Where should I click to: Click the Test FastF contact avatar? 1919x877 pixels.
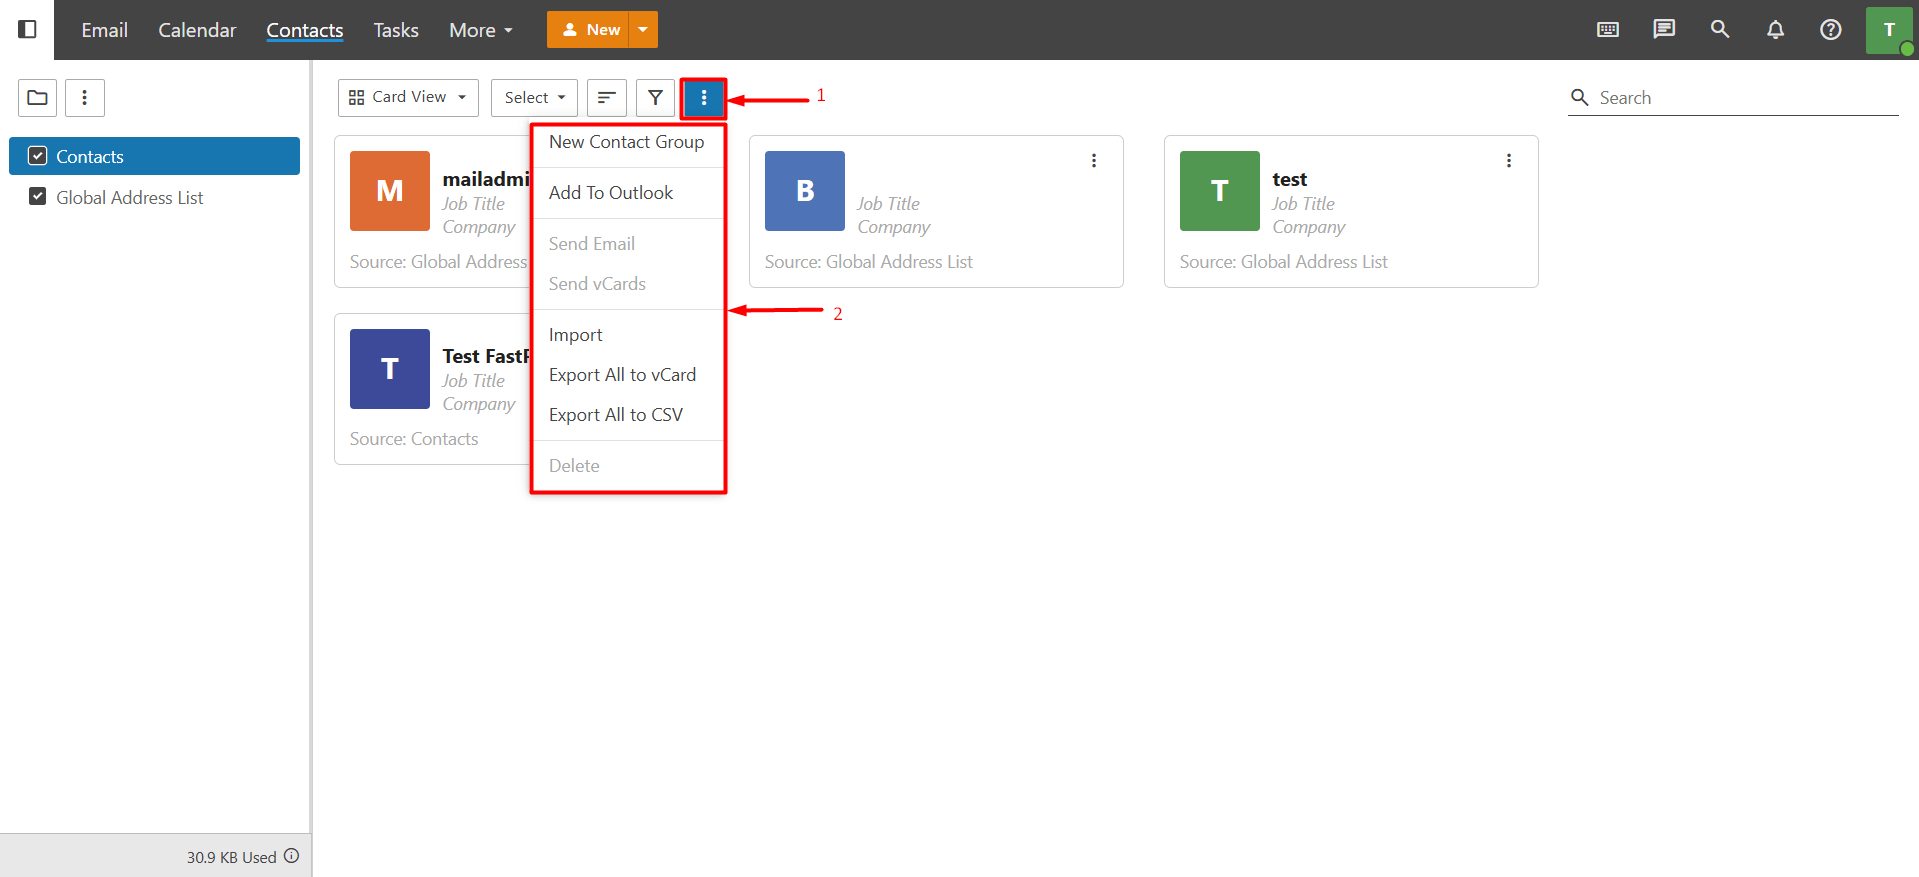[390, 369]
